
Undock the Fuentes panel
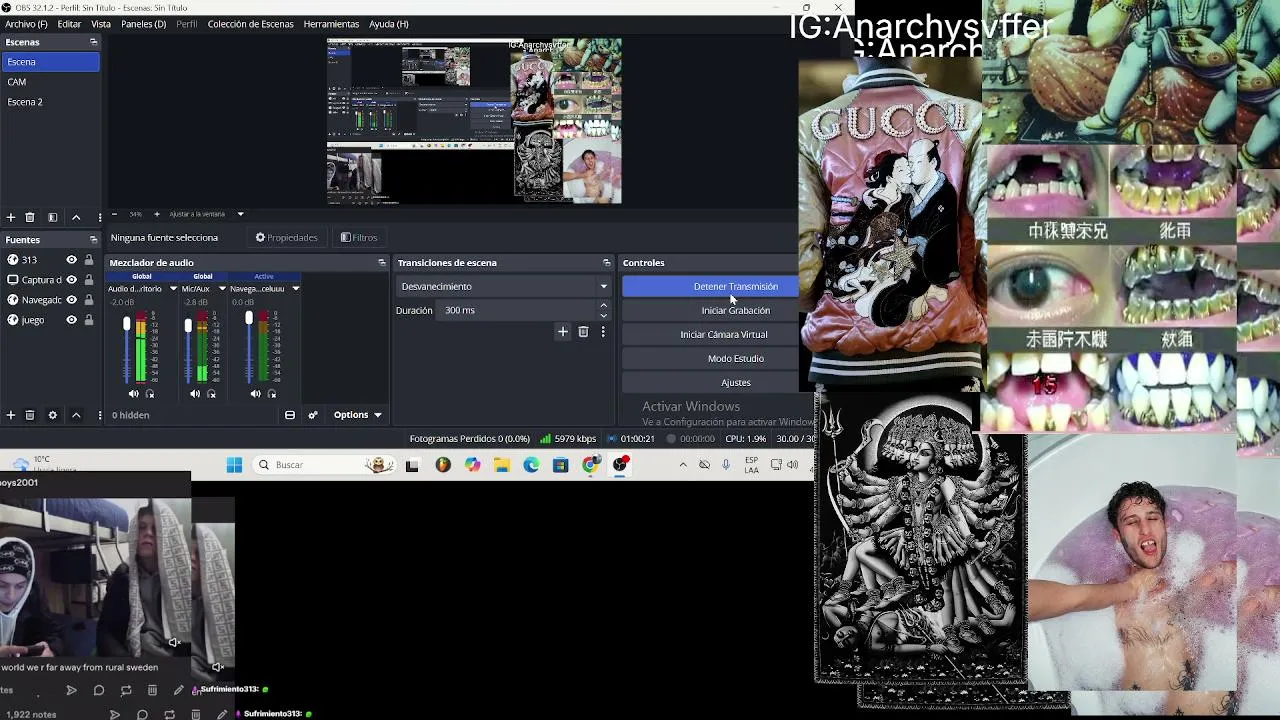point(93,240)
